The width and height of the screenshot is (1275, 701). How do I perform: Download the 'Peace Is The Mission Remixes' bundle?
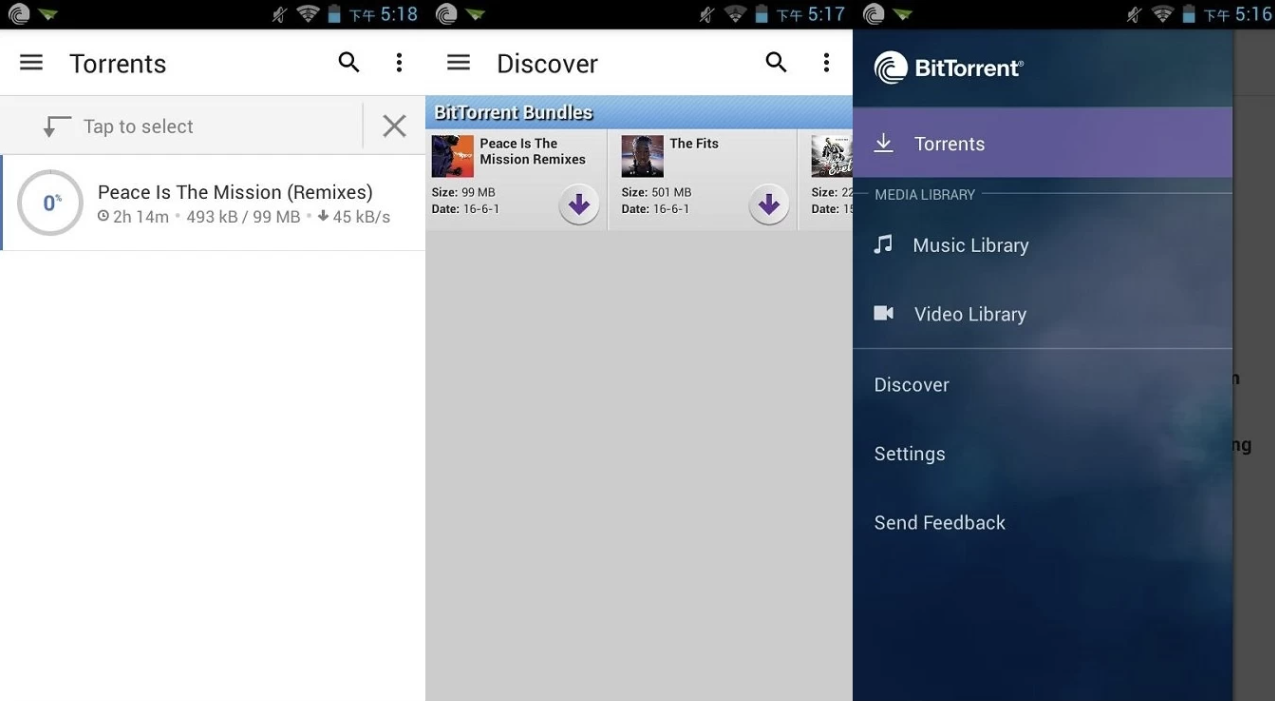579,205
